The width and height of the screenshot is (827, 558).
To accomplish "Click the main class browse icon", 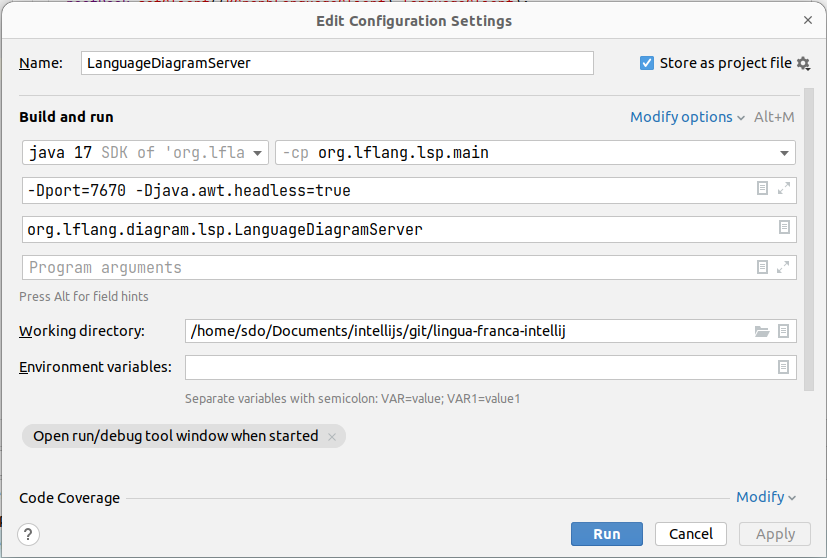I will pyautogui.click(x=784, y=228).
